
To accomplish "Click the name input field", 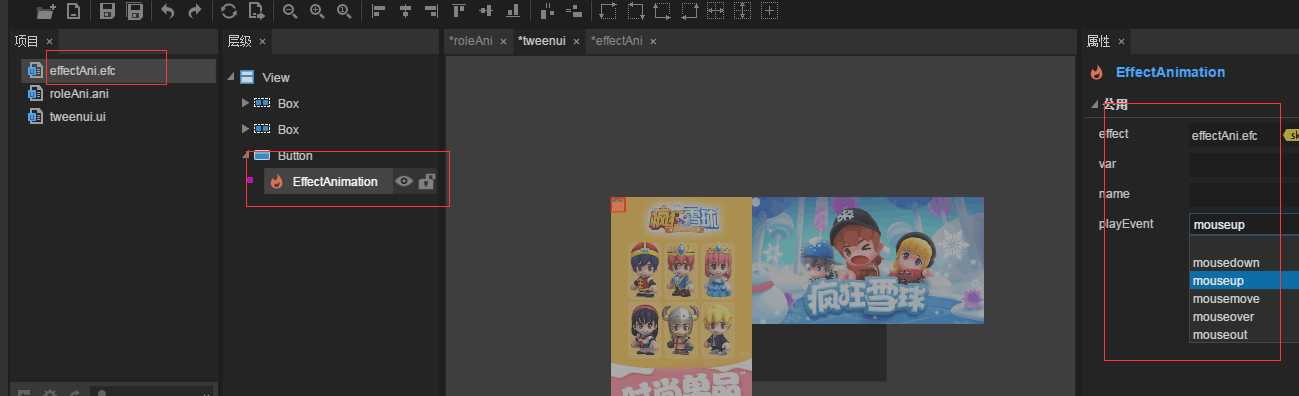I will pyautogui.click(x=1244, y=194).
